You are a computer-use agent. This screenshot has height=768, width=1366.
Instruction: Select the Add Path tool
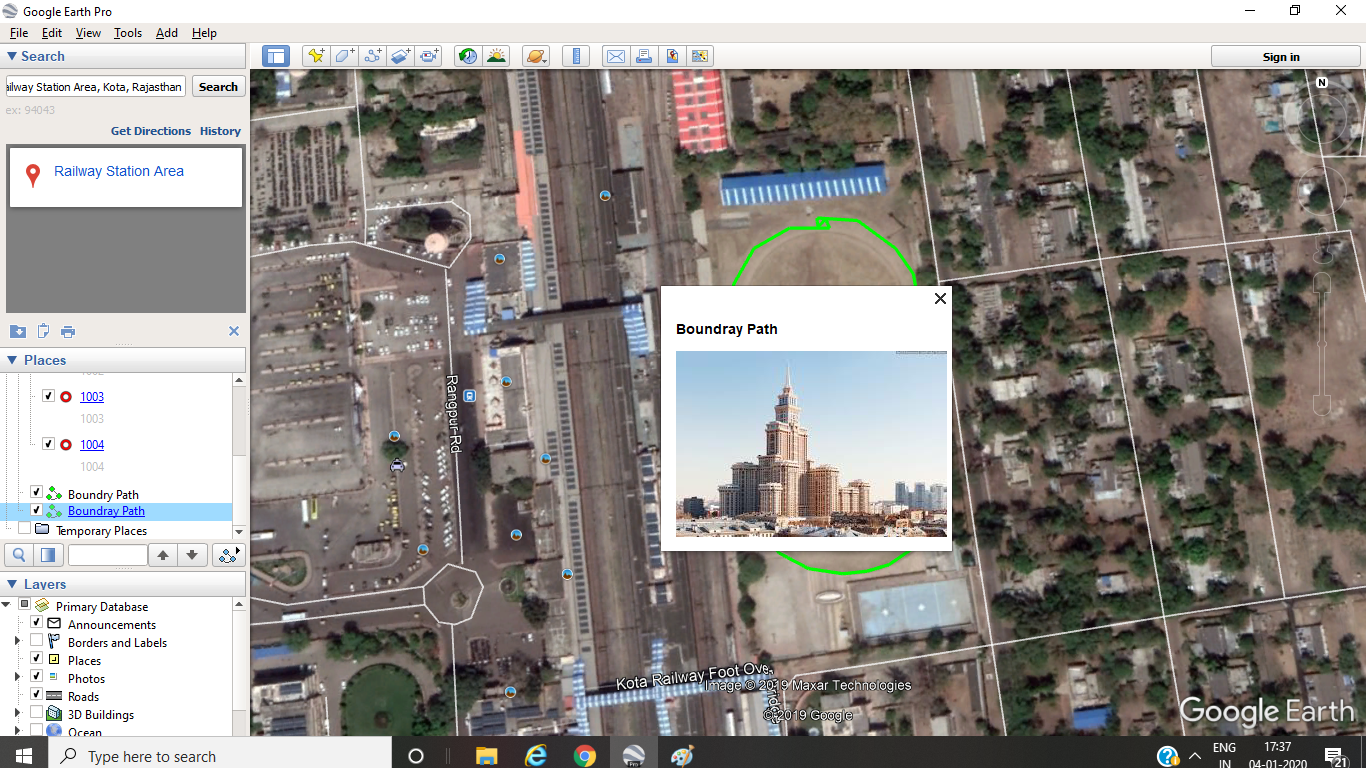click(373, 56)
